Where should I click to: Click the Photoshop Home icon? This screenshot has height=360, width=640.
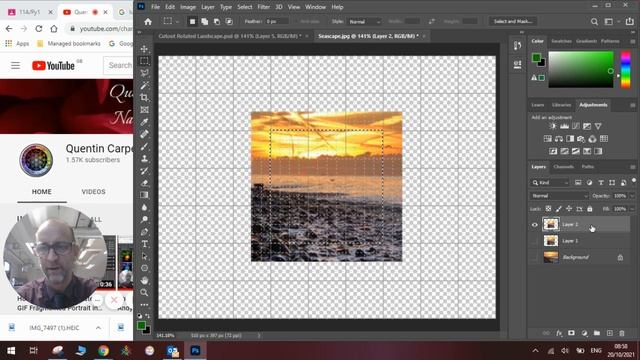(148, 22)
